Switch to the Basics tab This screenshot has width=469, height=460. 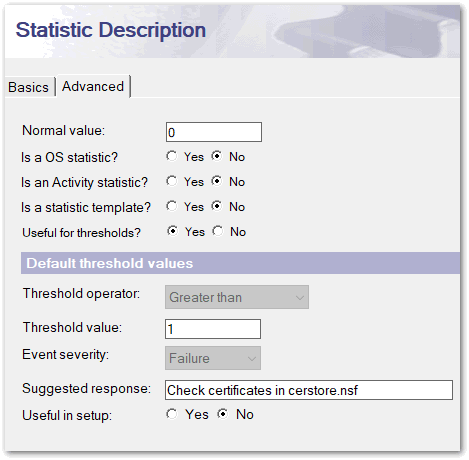pos(29,87)
